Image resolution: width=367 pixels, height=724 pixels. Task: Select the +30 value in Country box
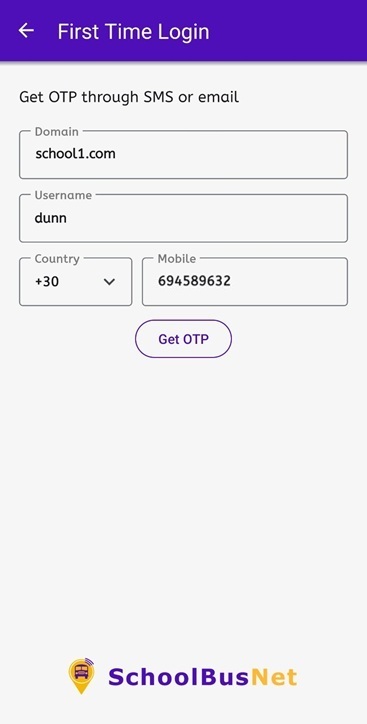tap(47, 281)
